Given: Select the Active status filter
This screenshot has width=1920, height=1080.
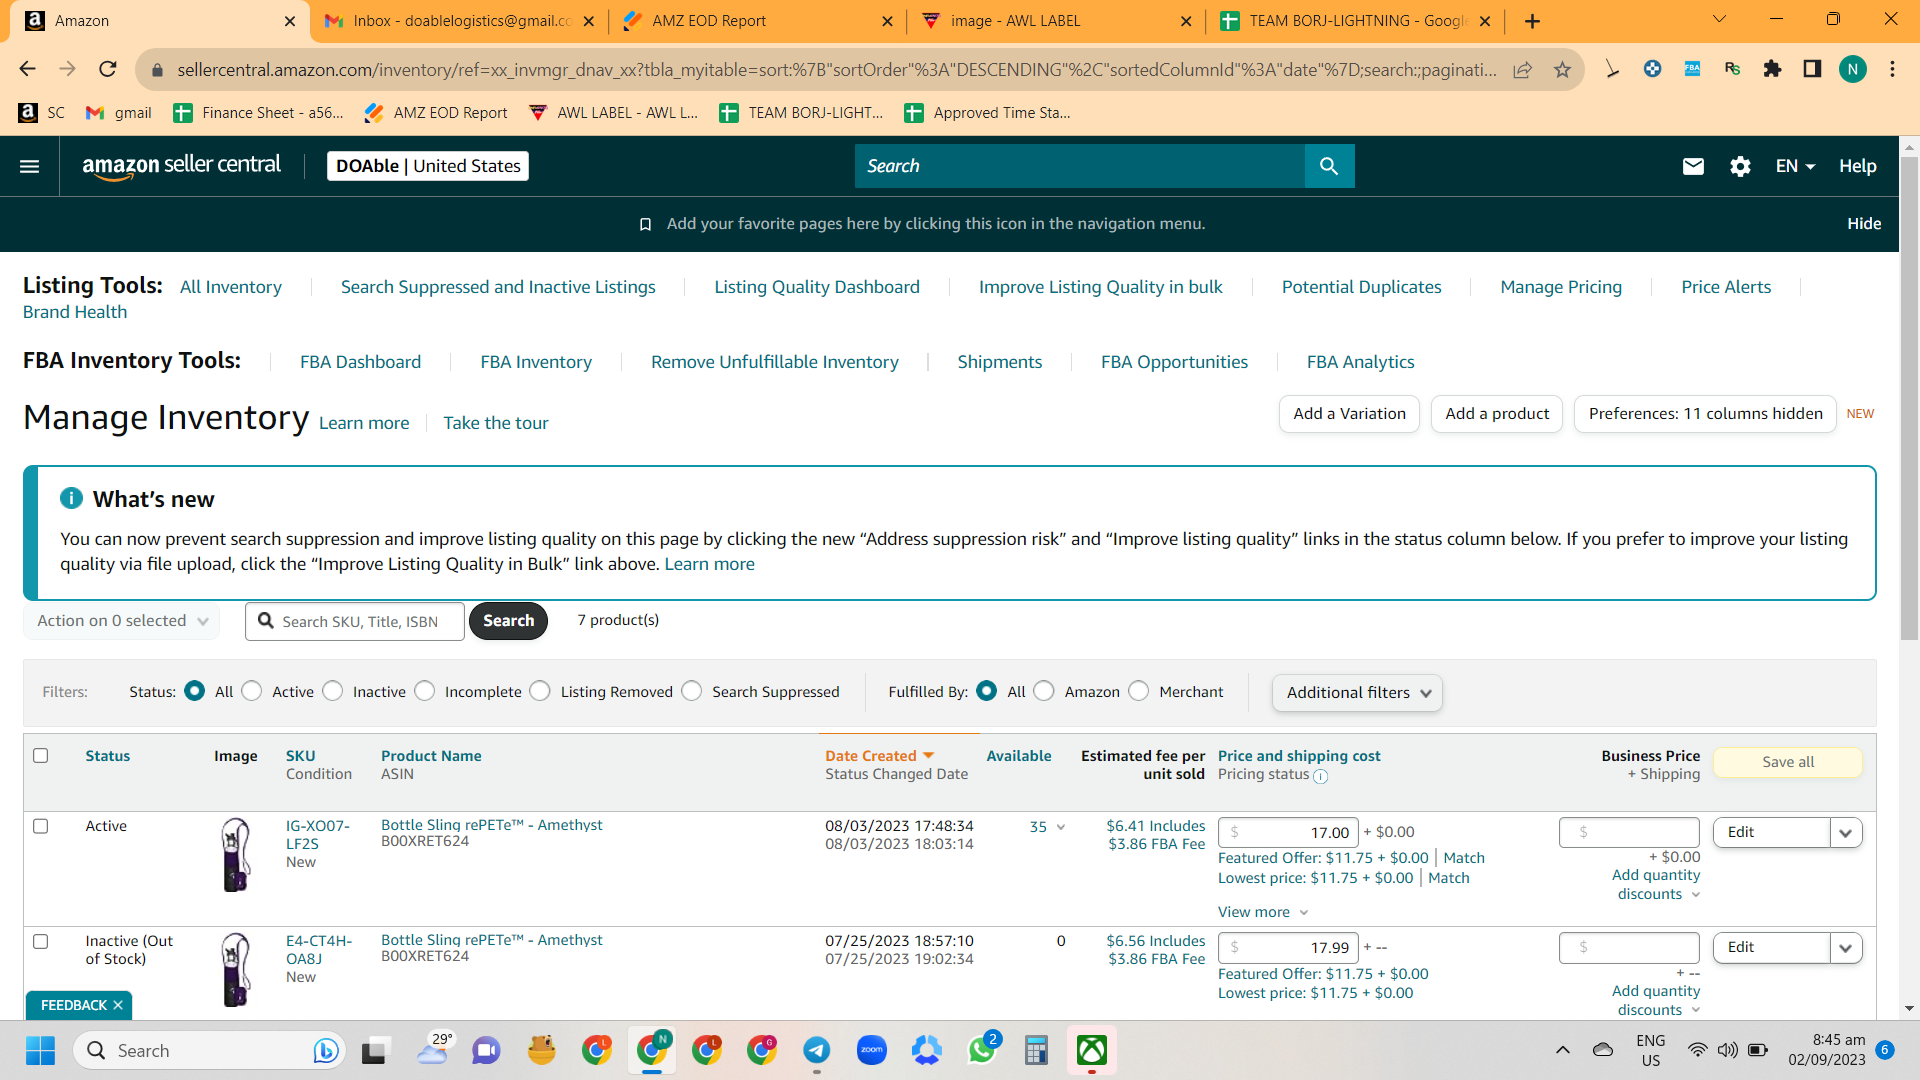Looking at the screenshot, I should click(x=252, y=691).
